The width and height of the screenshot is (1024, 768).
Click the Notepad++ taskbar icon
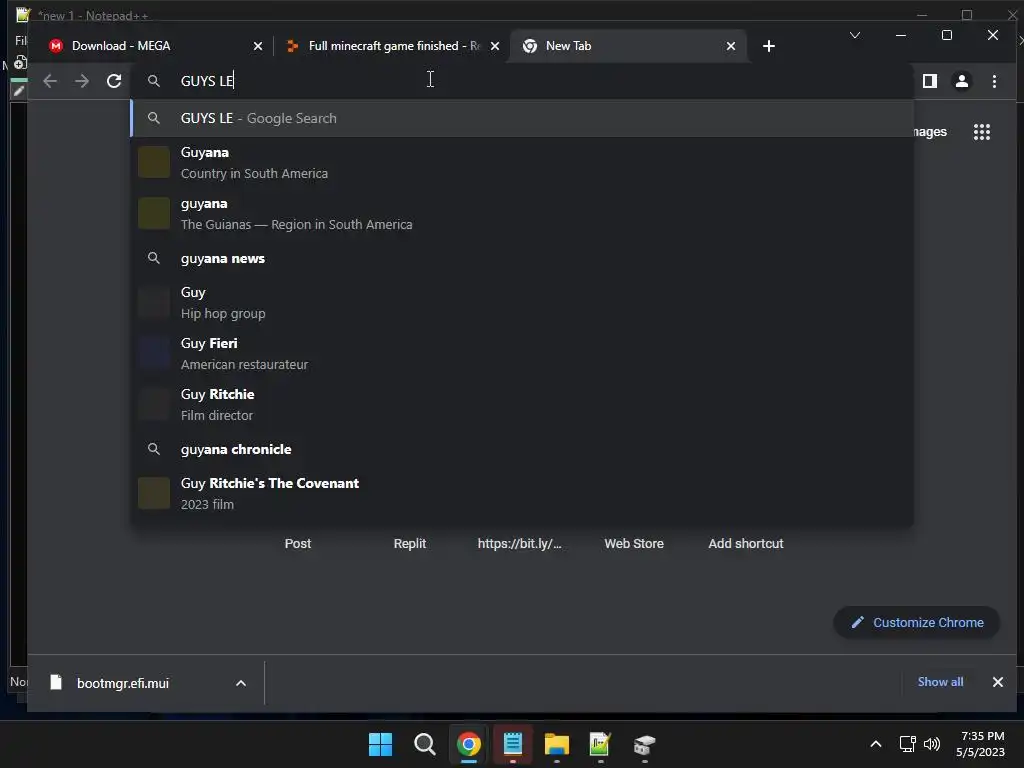[600, 744]
